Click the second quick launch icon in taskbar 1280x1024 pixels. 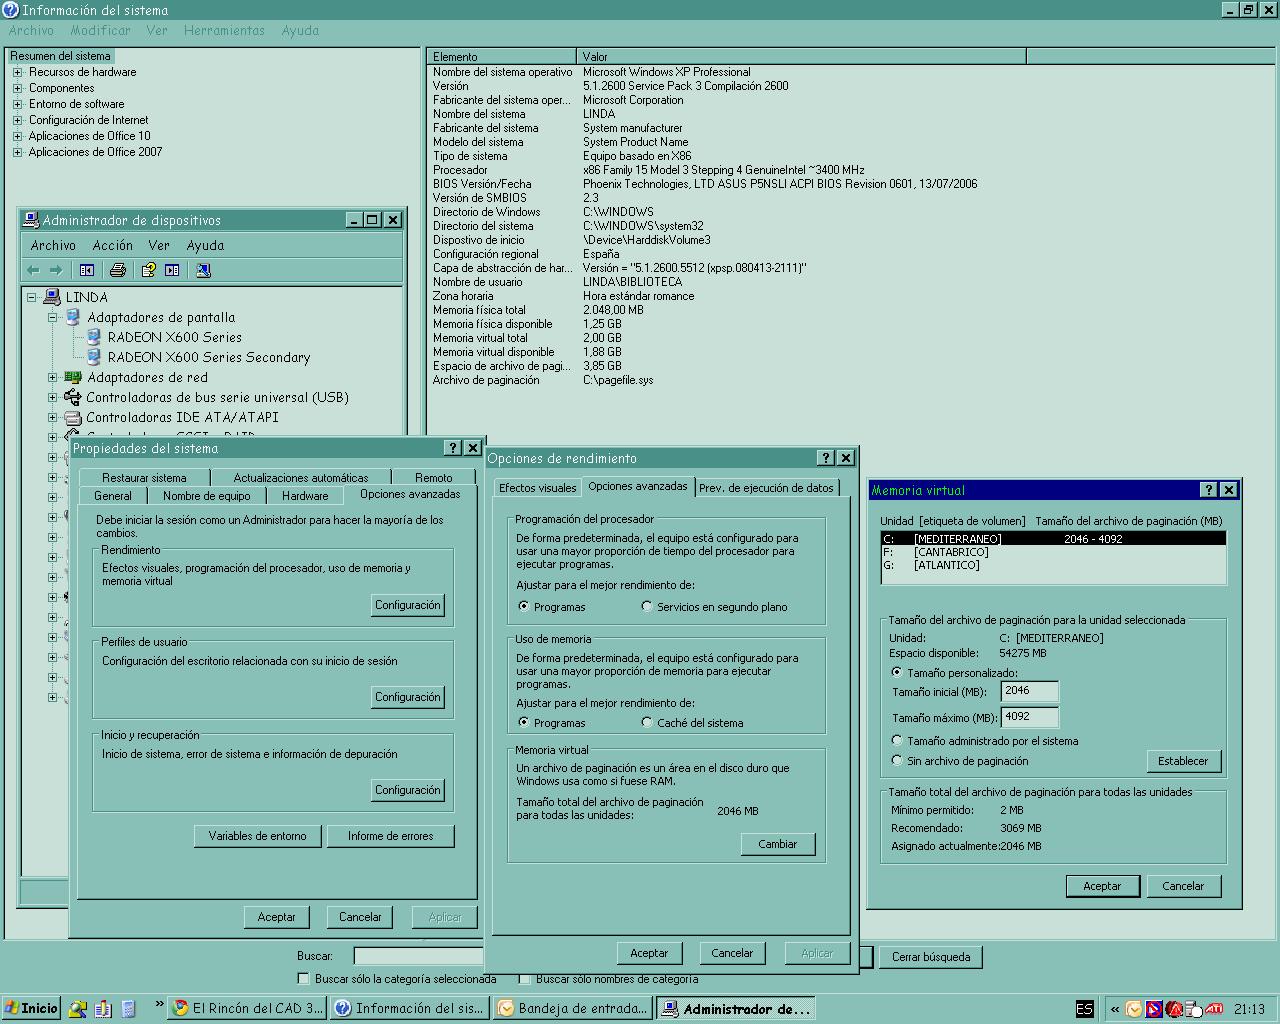[103, 1009]
